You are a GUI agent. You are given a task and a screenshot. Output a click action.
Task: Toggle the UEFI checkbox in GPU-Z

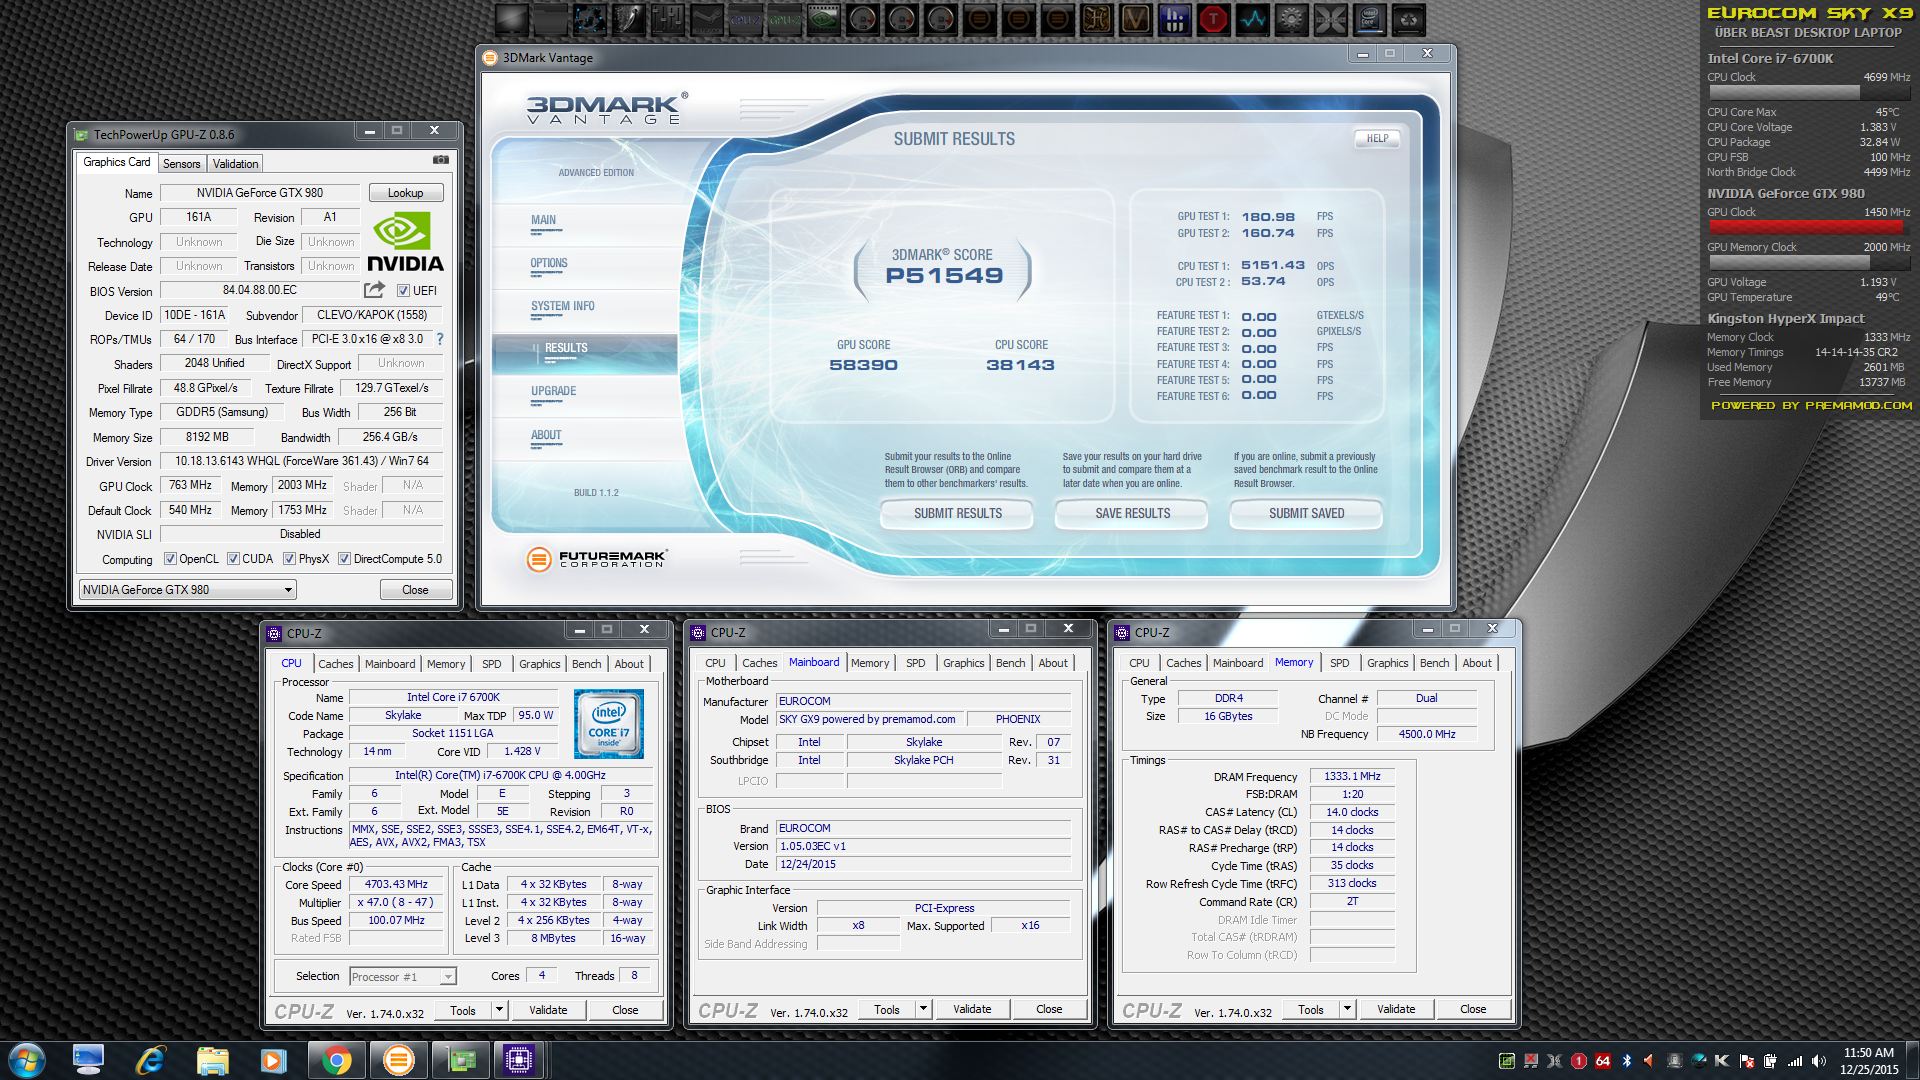pos(403,291)
